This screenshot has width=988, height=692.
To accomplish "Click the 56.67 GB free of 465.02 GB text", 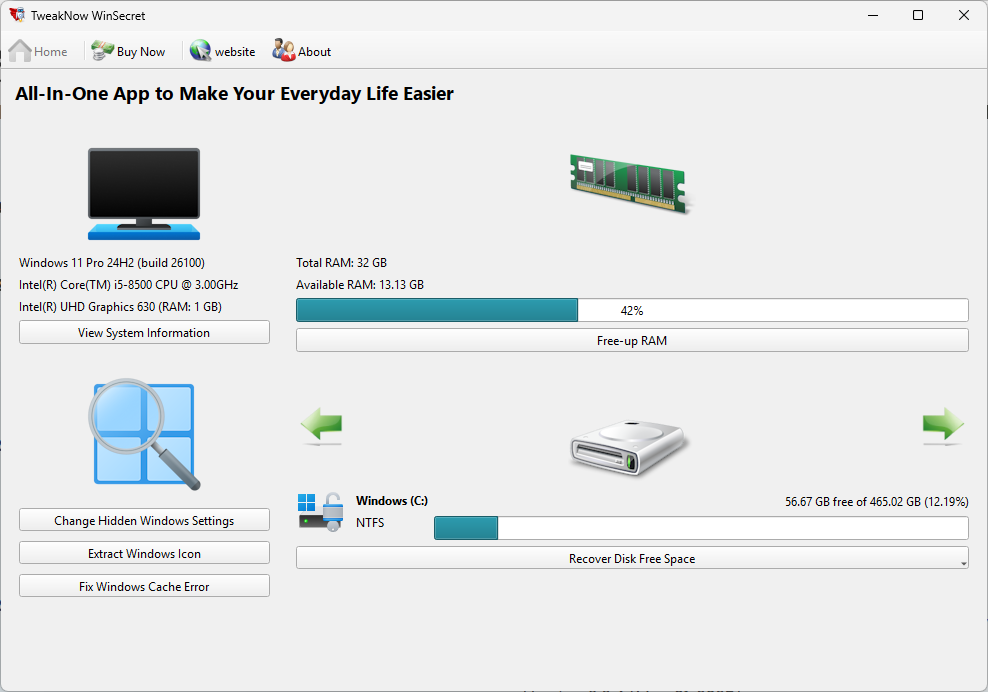I will click(876, 502).
